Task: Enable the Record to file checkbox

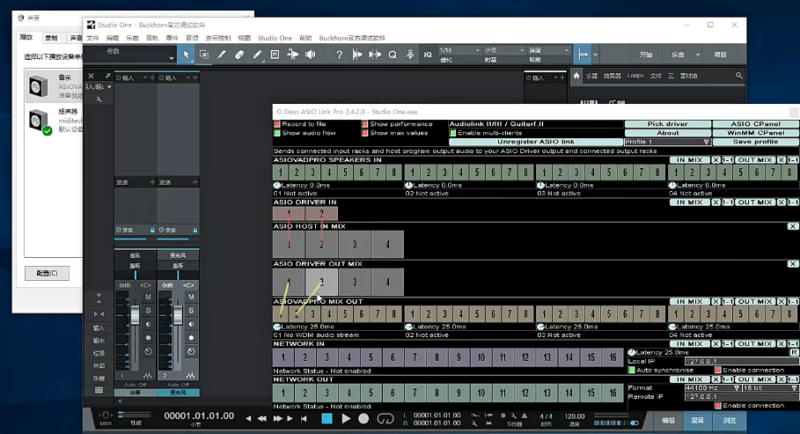Action: (x=278, y=124)
